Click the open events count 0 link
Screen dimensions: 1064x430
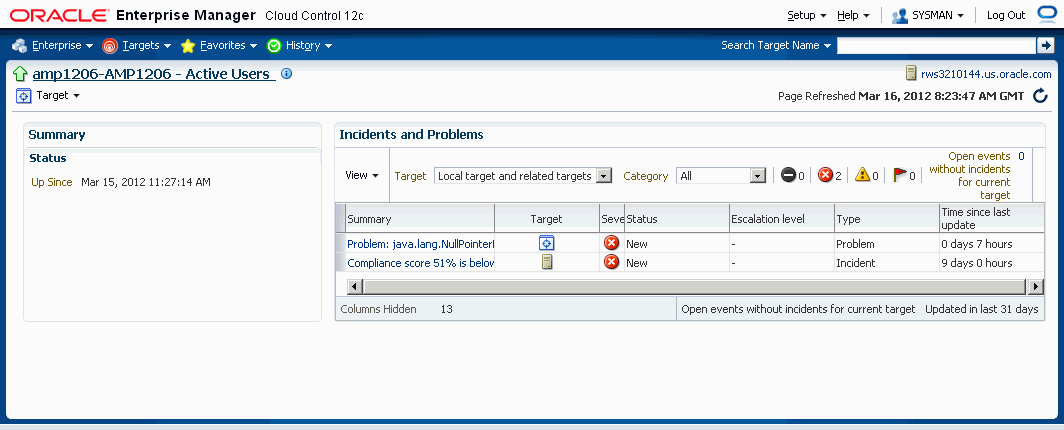click(1021, 156)
